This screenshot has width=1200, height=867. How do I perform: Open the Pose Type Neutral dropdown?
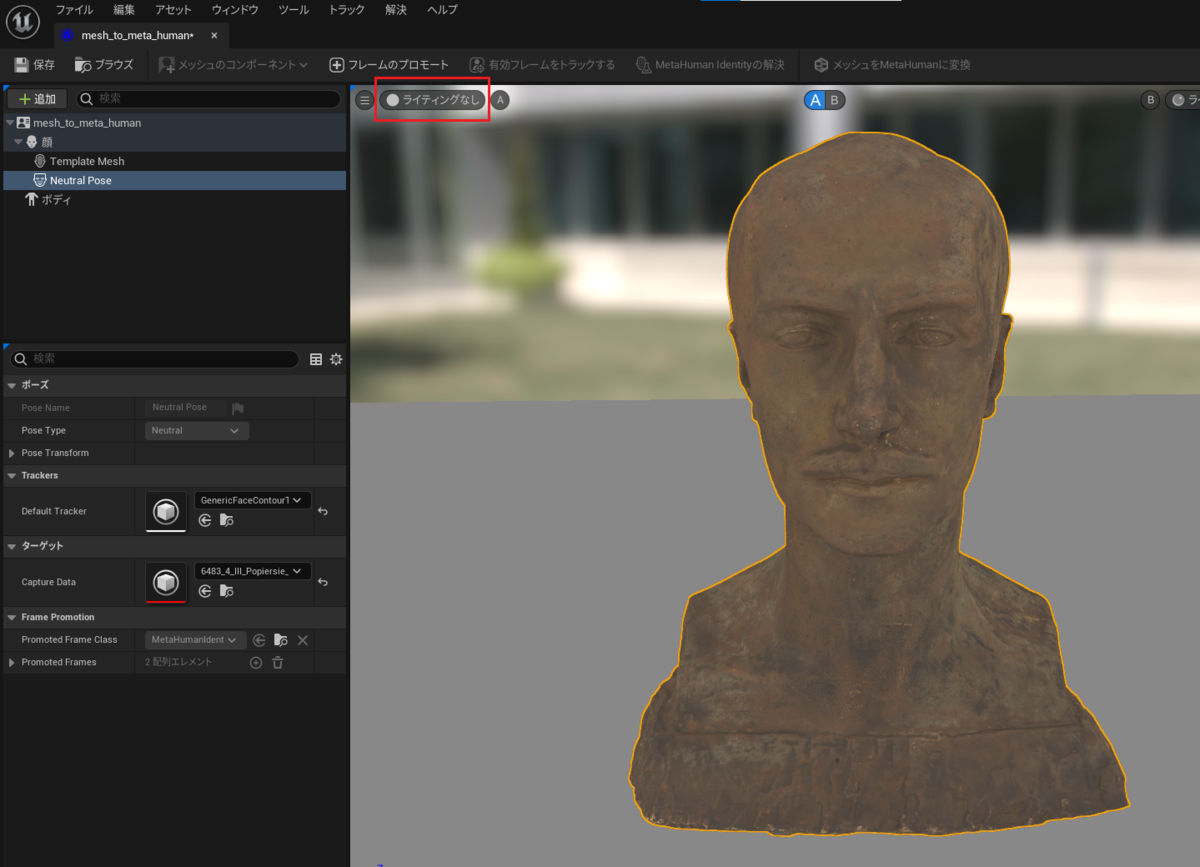pos(197,431)
